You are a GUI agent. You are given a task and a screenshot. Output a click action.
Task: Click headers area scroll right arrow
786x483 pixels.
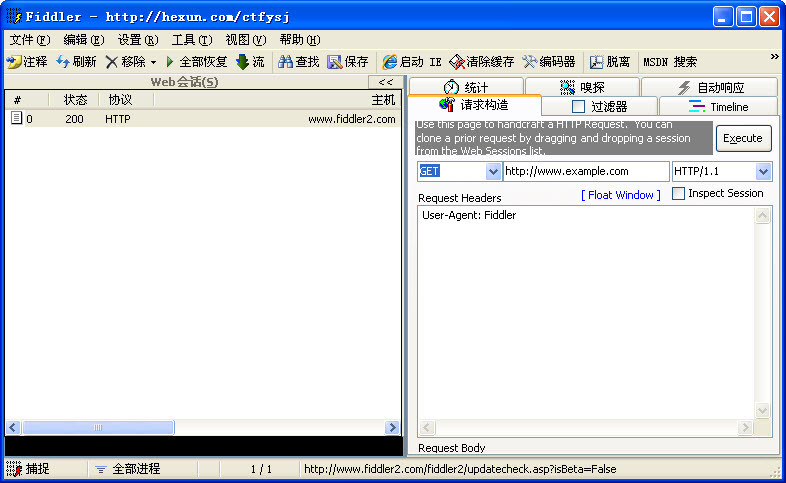(x=745, y=427)
